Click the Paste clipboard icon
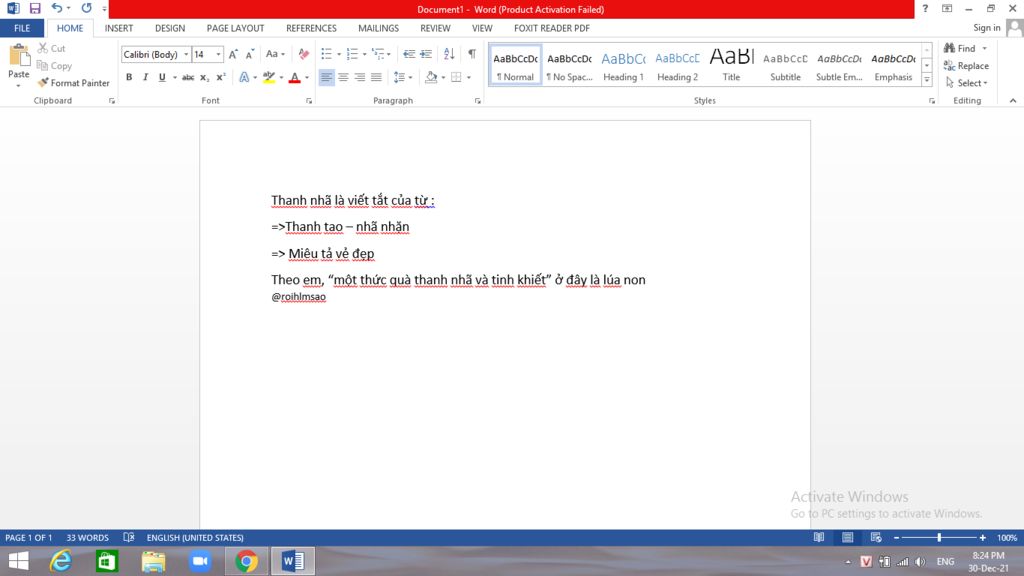 click(19, 56)
